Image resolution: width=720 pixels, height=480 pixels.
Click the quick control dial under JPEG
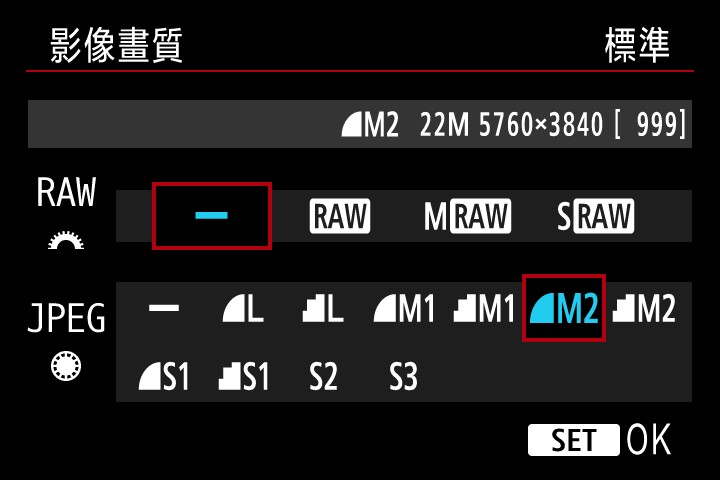(x=66, y=366)
